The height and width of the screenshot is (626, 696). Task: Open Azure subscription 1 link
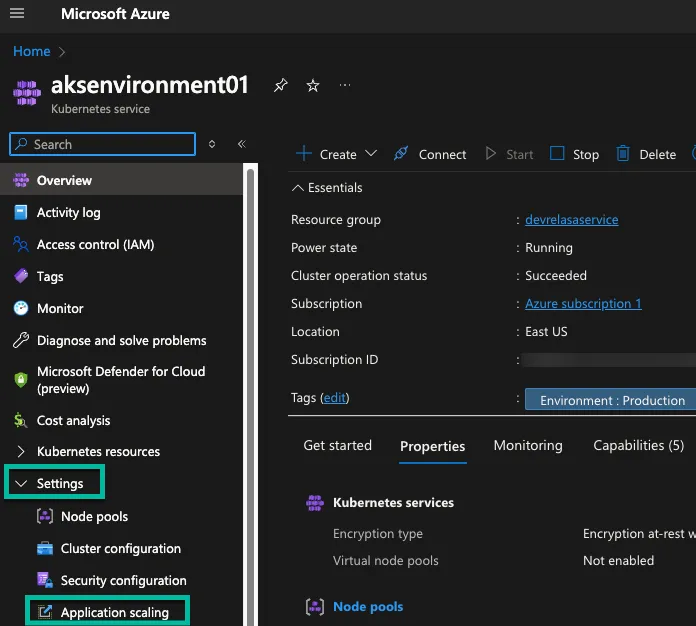pos(583,303)
